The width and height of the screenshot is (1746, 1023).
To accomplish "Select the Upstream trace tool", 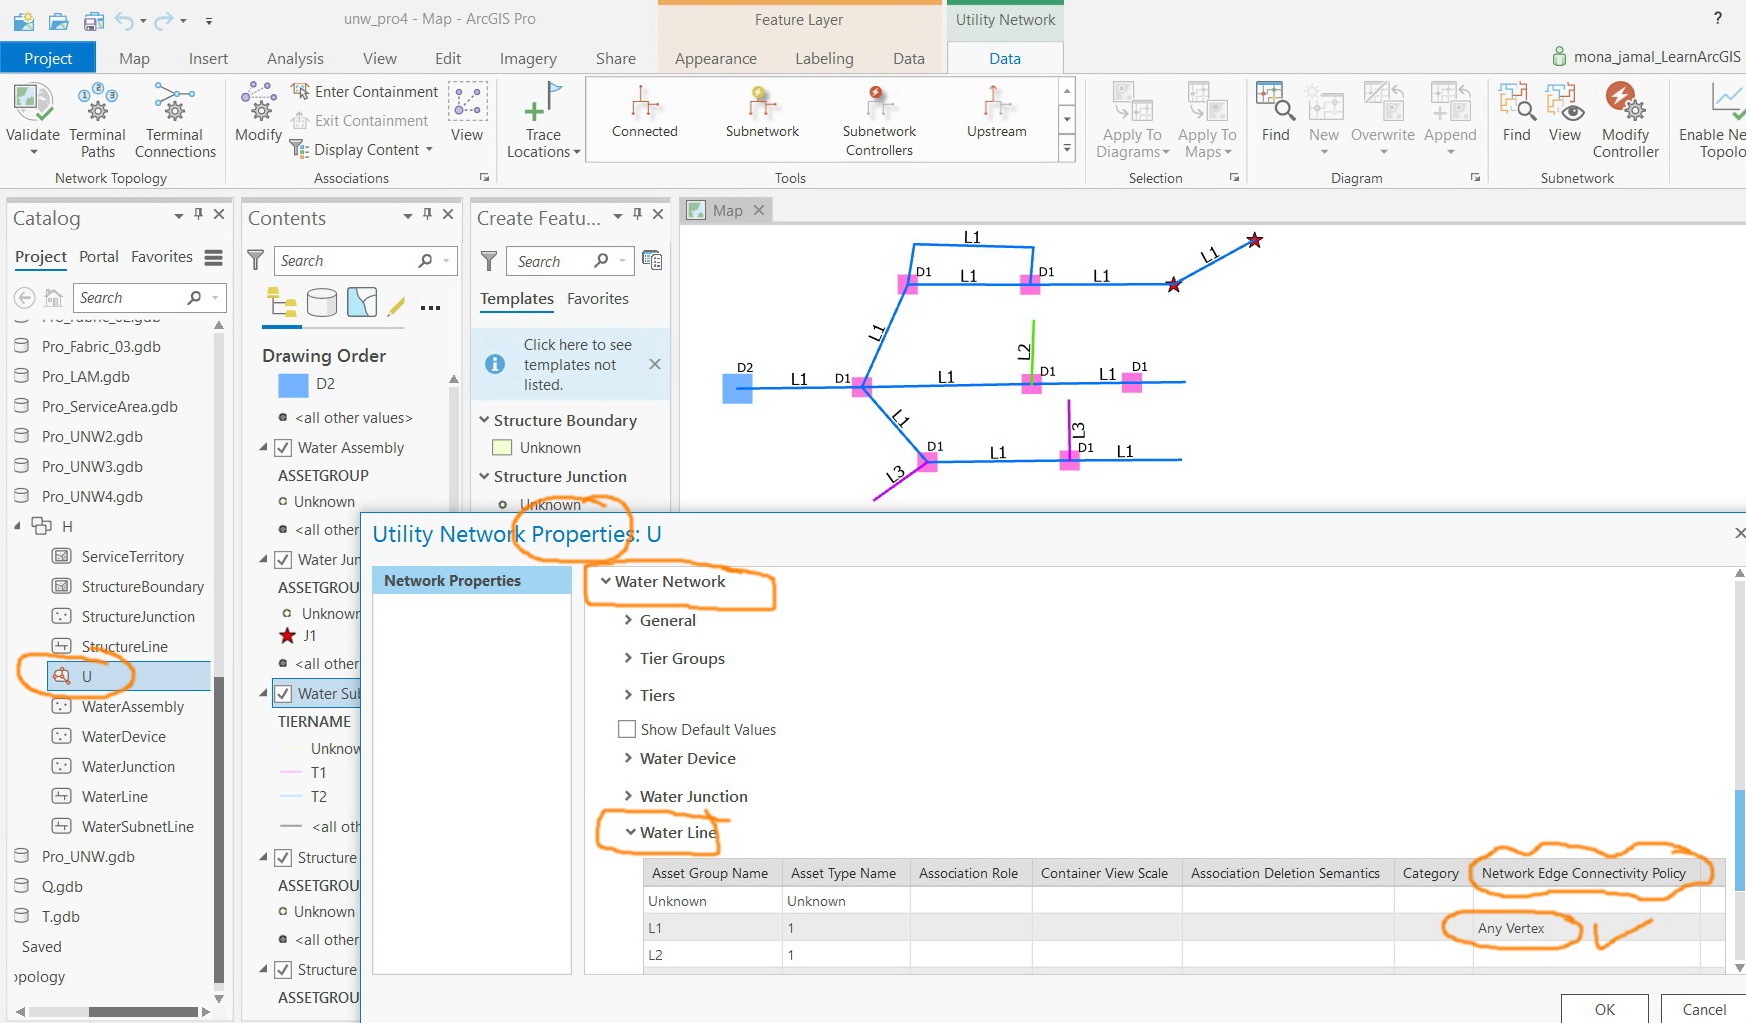I will [996, 112].
